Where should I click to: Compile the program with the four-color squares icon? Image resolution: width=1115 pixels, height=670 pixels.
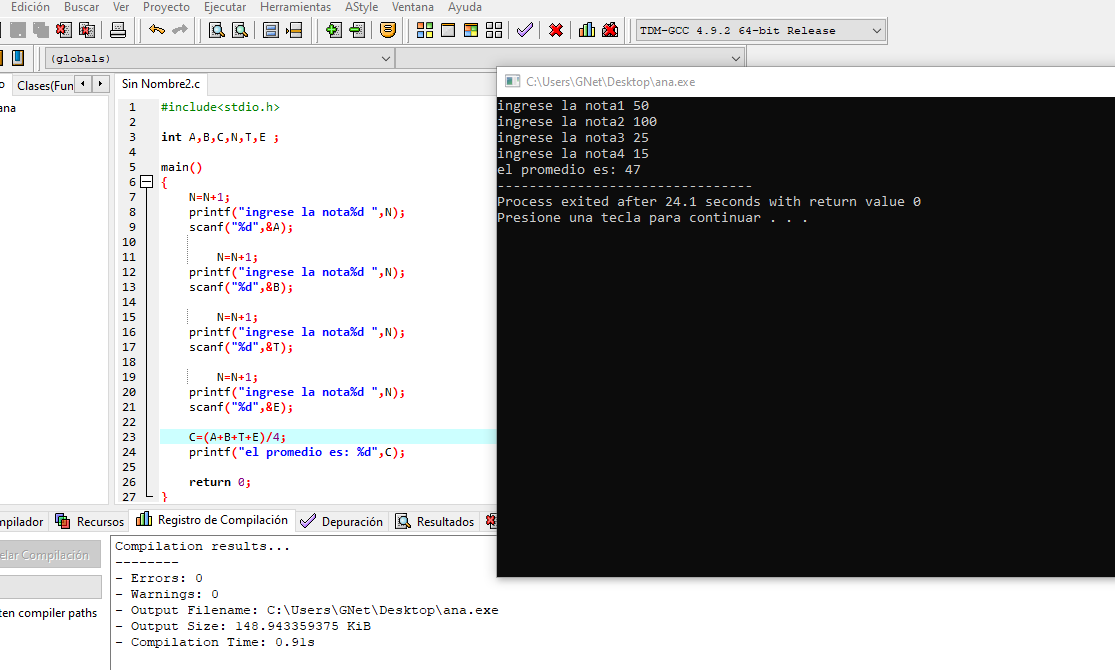point(425,30)
